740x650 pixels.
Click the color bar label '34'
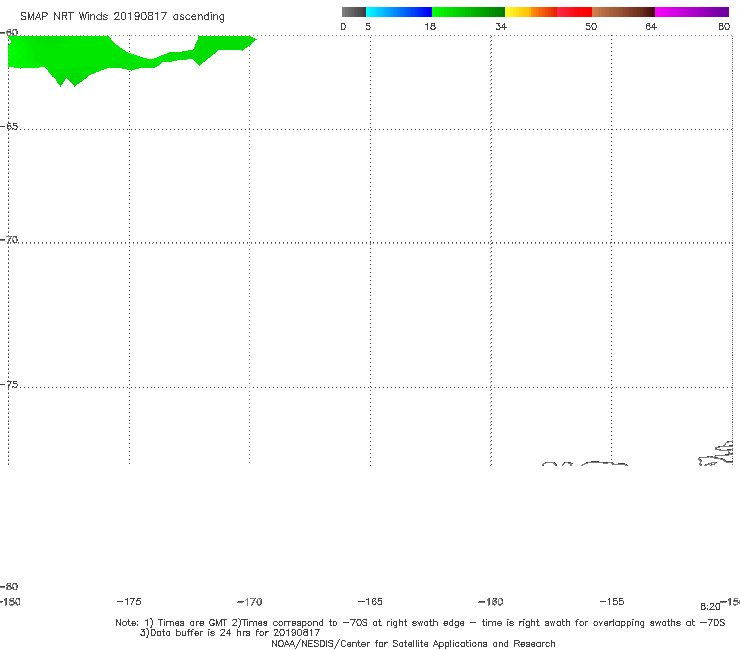click(501, 26)
